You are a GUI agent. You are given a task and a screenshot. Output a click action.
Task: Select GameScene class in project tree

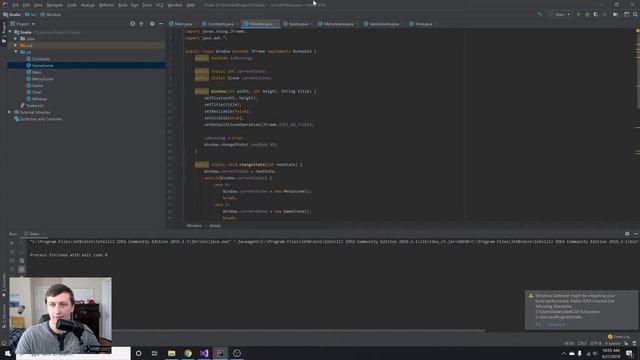coord(42,65)
